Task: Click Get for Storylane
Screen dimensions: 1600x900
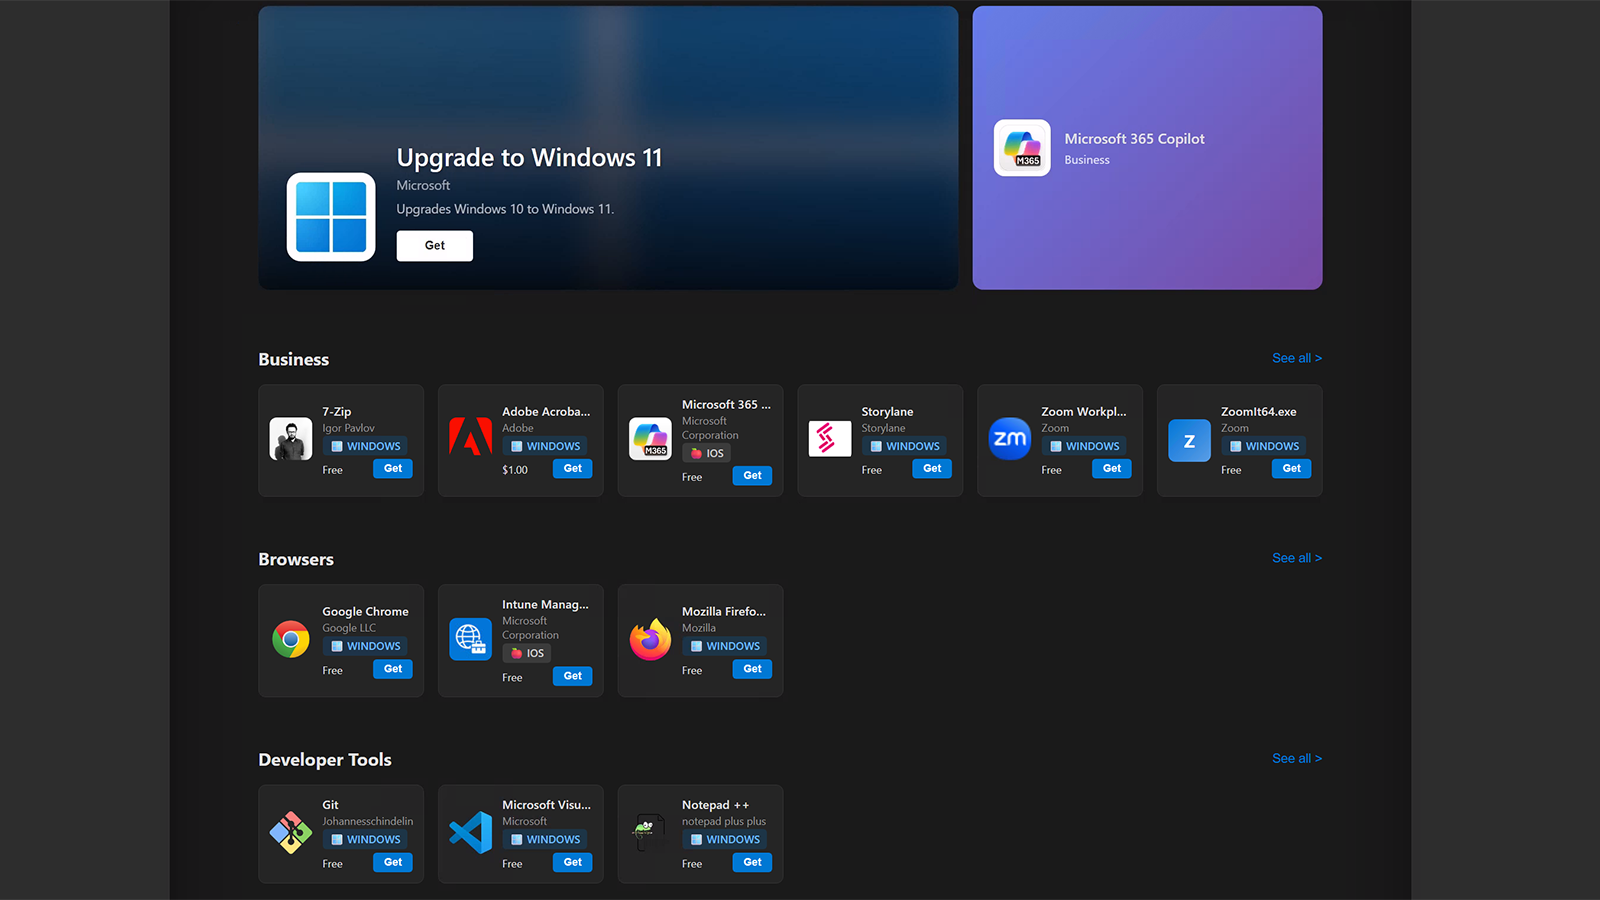Action: (x=932, y=468)
